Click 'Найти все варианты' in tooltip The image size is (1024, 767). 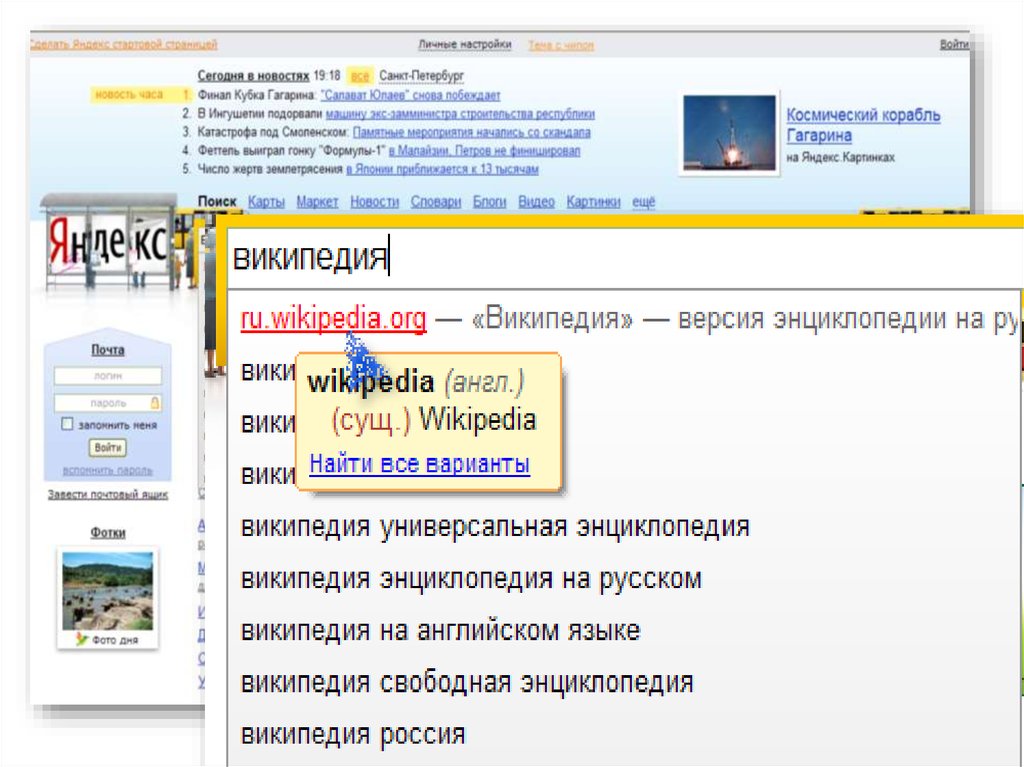point(419,465)
